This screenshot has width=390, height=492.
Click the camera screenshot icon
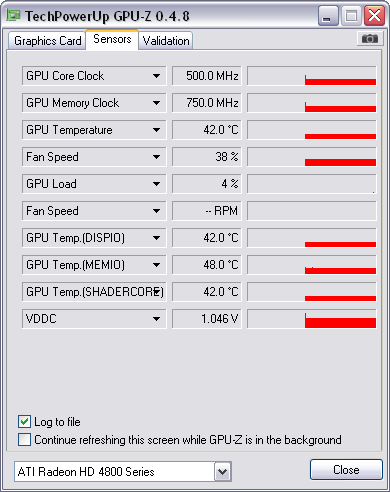pyautogui.click(x=369, y=39)
